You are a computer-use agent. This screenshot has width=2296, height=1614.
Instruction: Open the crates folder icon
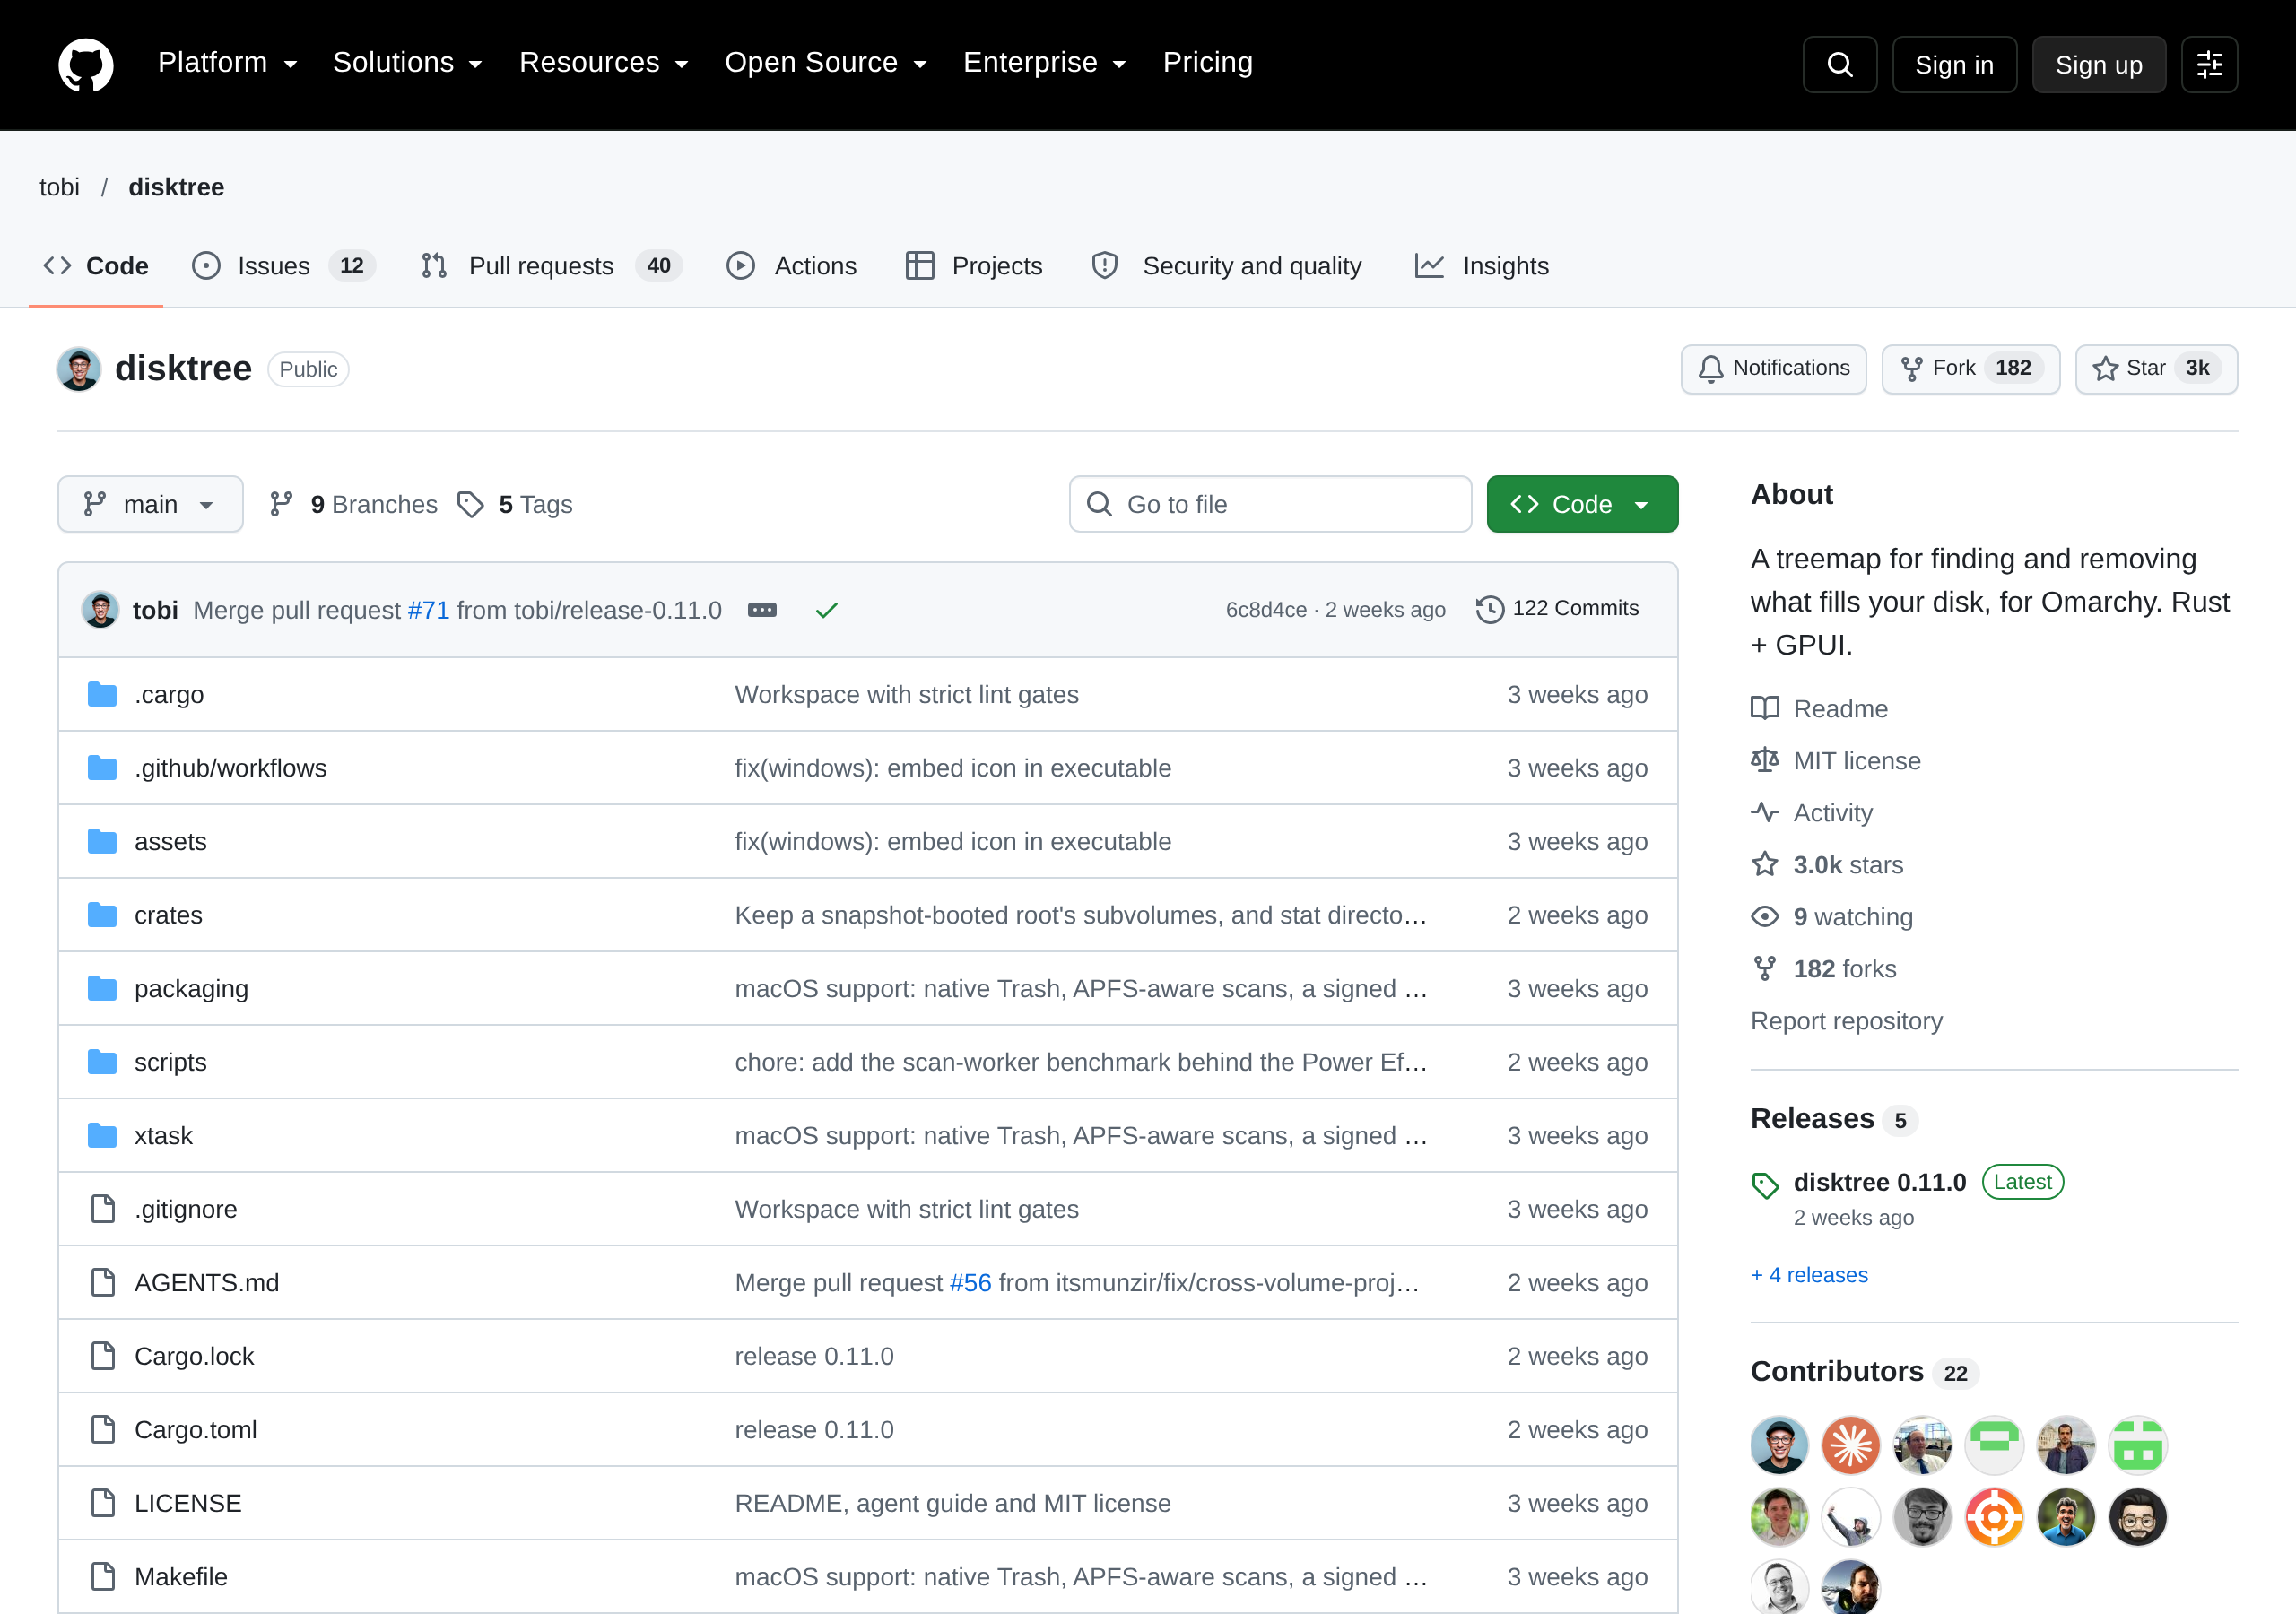pyautogui.click(x=102, y=915)
